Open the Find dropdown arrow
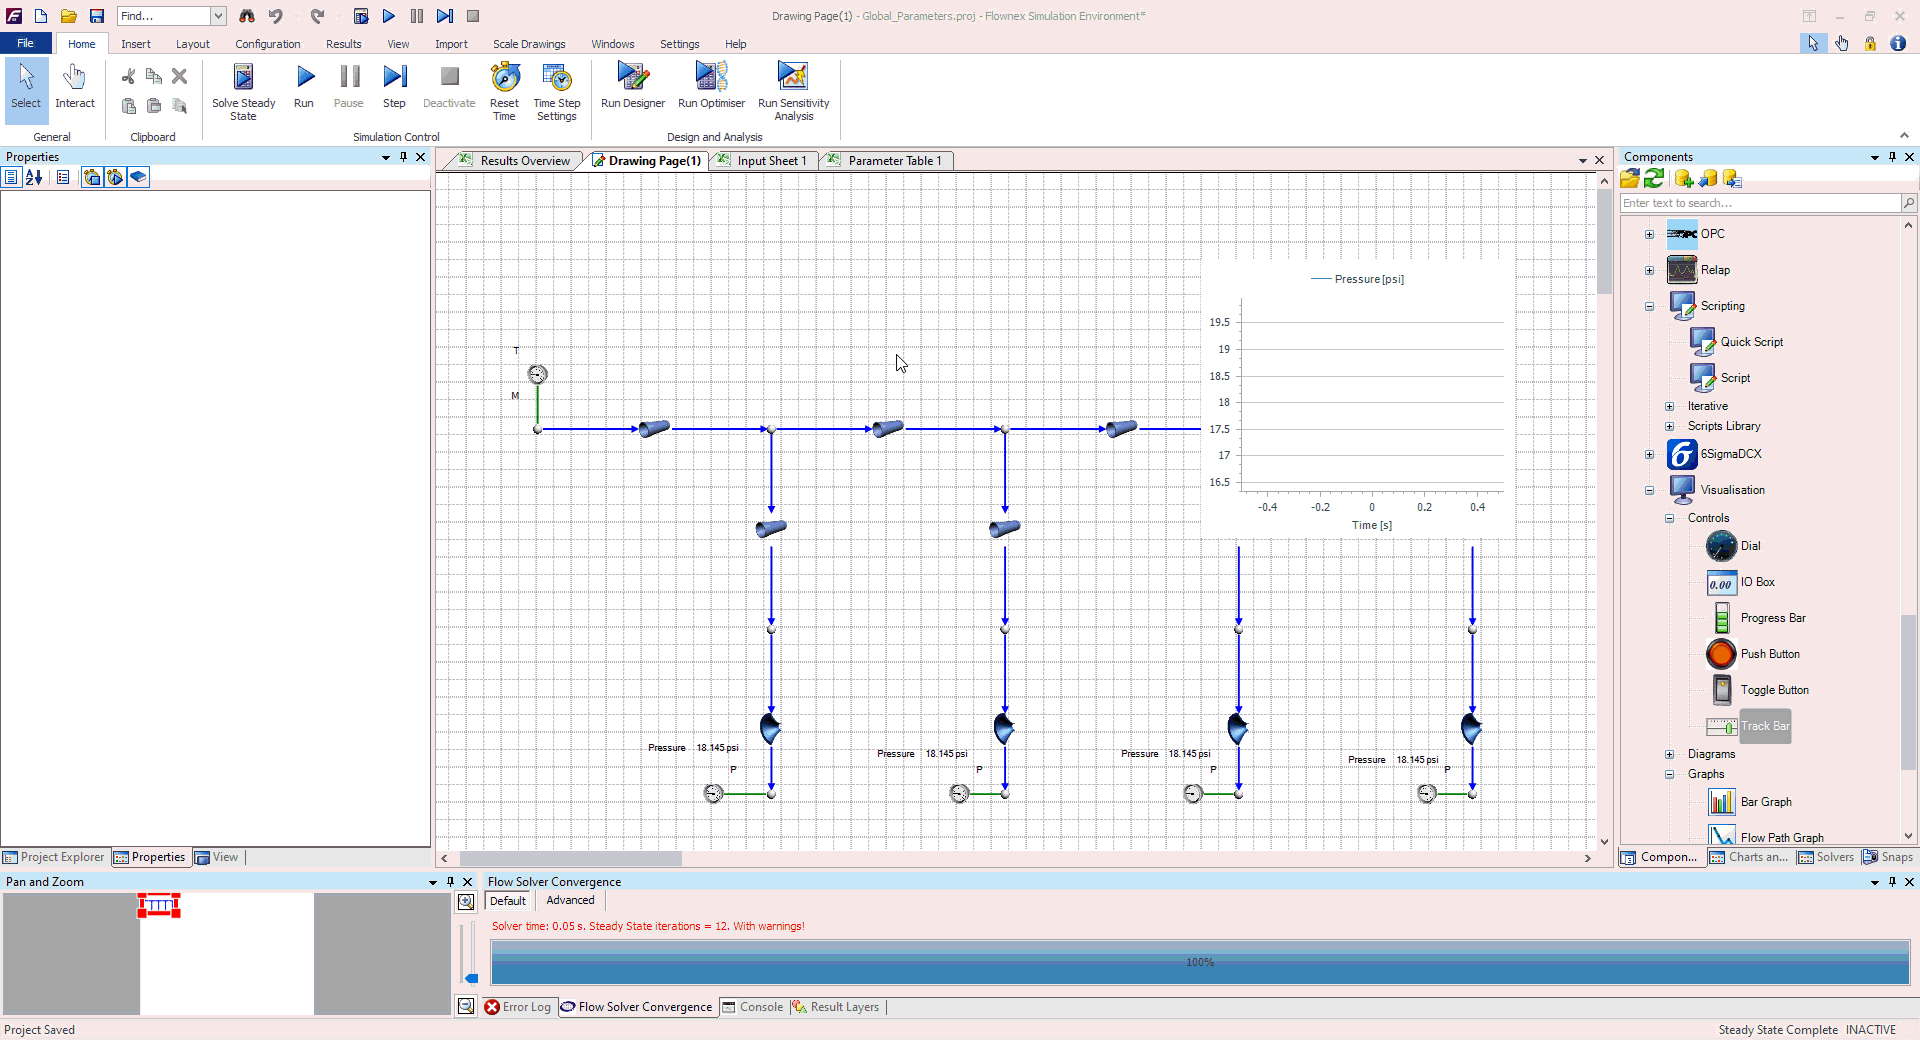Screen dimensions: 1920x1040 click(x=218, y=16)
